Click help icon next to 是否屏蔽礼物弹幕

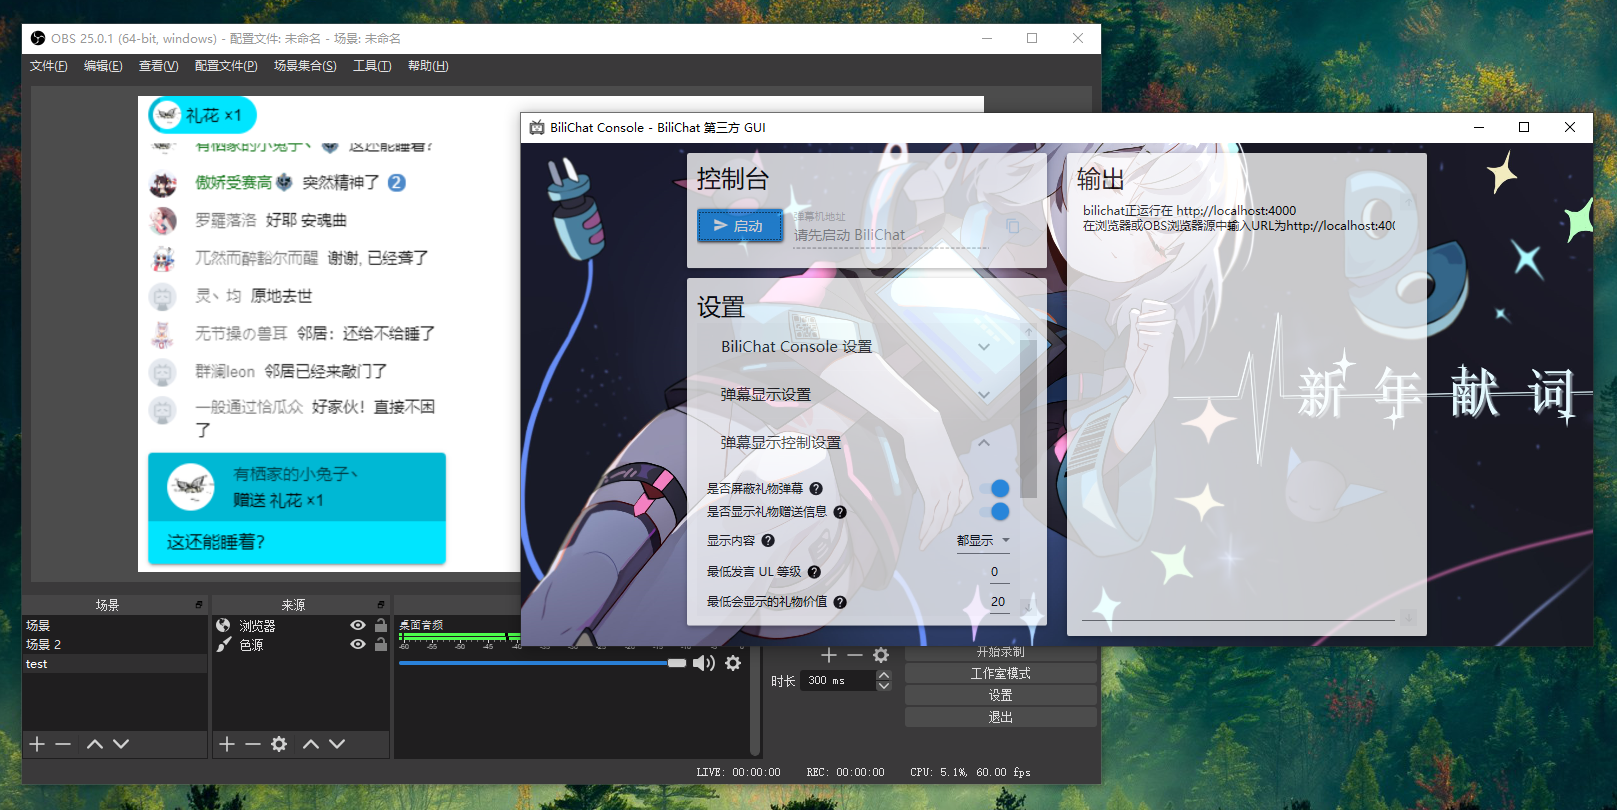[816, 489]
